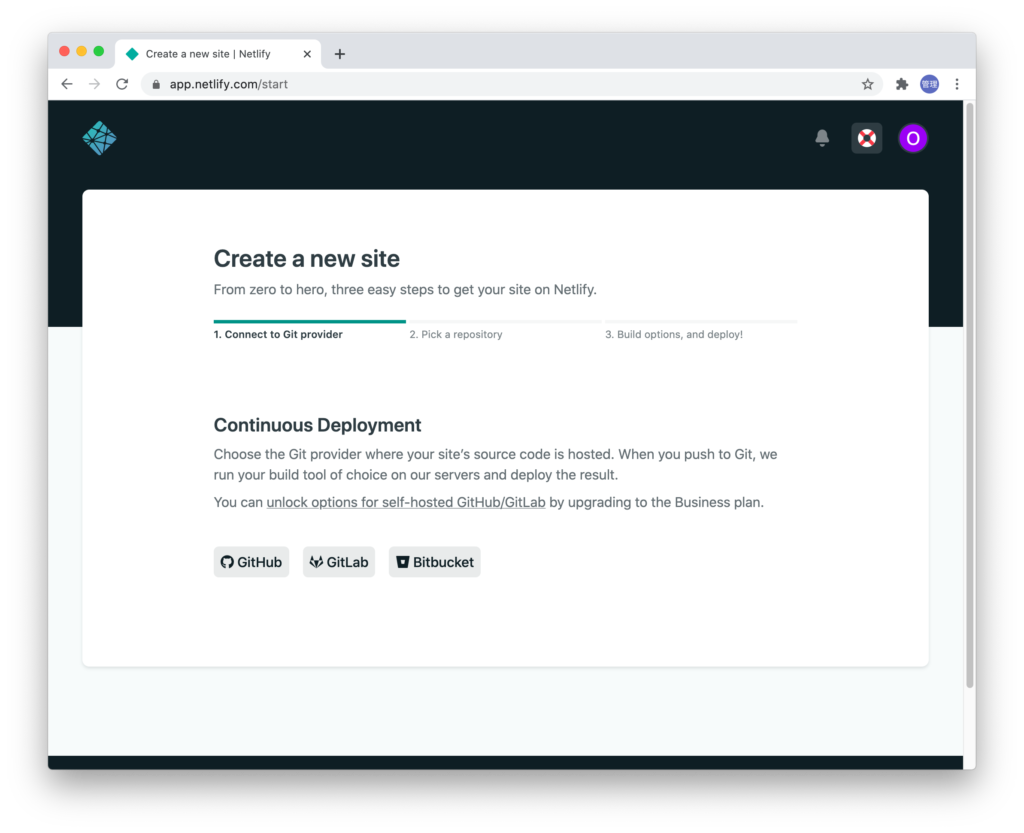Toggle the bookmark star for this page
This screenshot has height=833, width=1024.
[868, 84]
